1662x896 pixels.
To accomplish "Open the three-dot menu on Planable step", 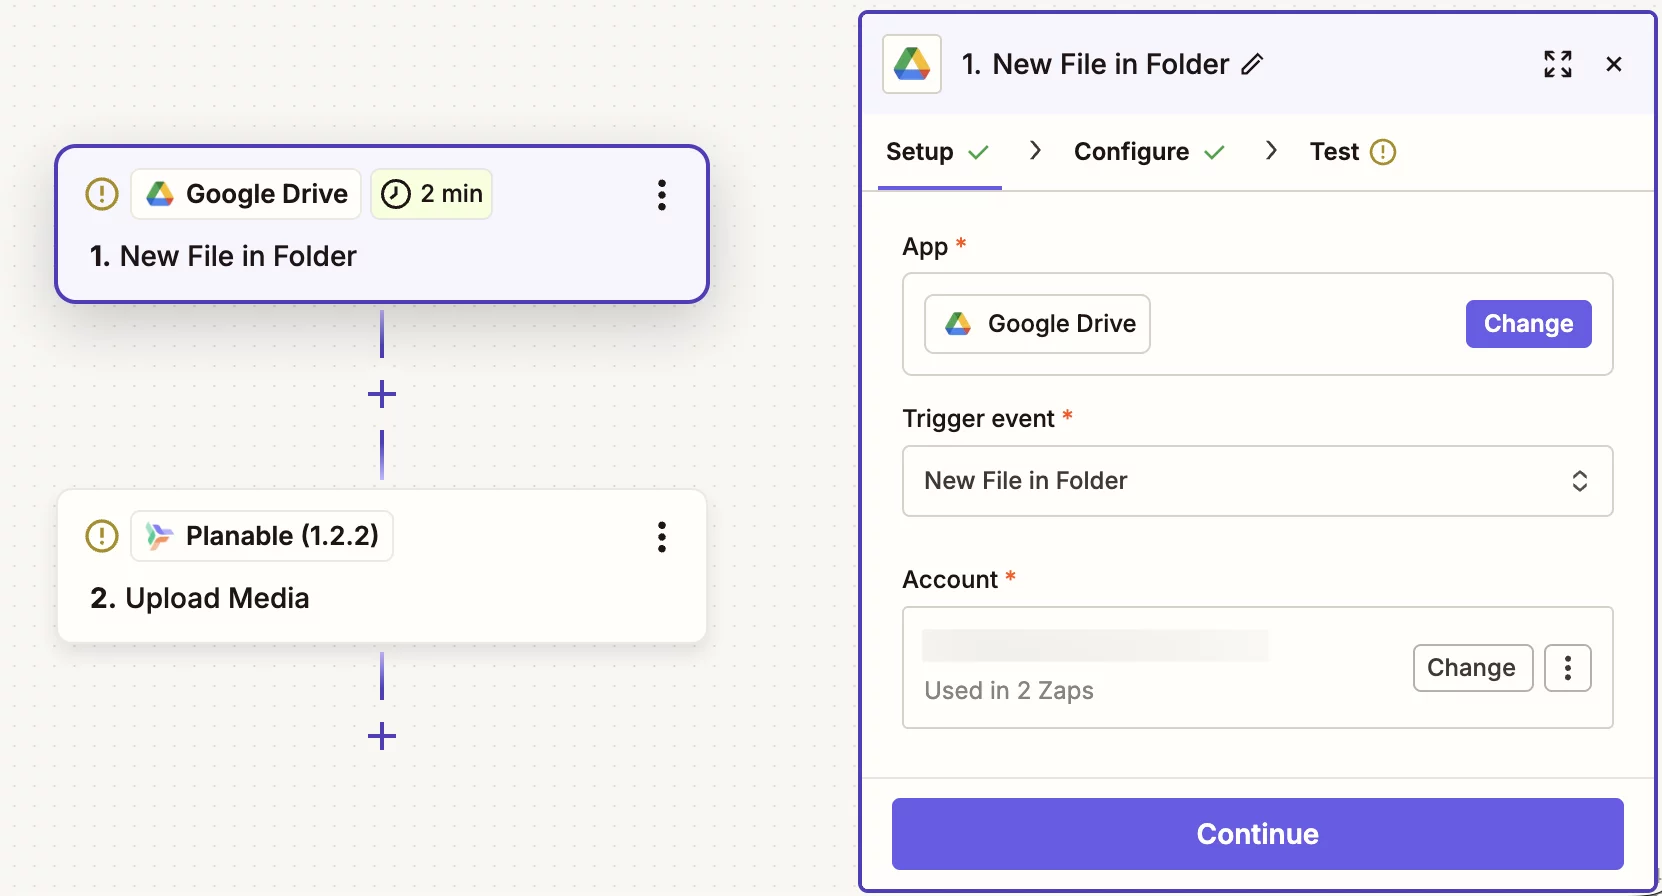I will click(x=661, y=537).
